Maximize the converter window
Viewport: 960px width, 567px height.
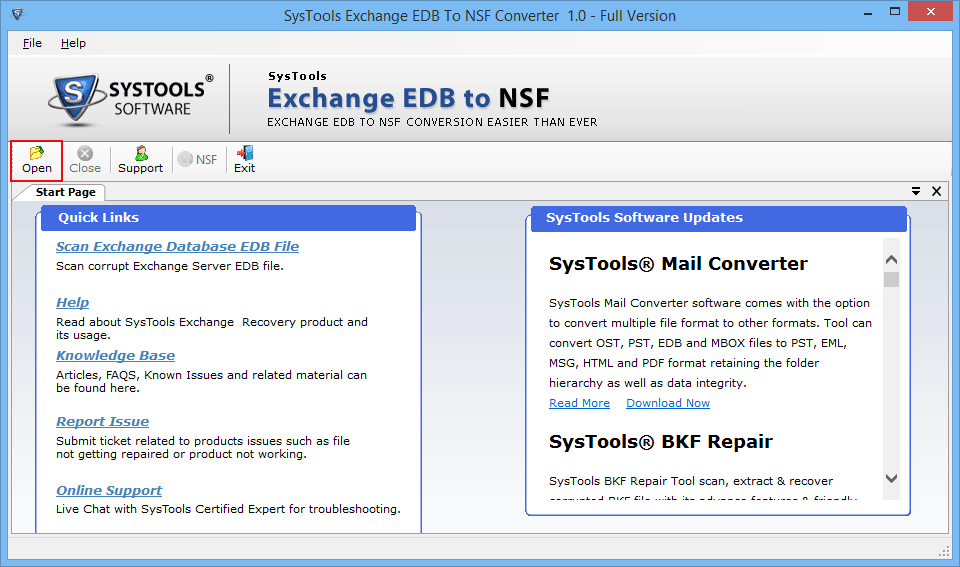click(x=894, y=12)
